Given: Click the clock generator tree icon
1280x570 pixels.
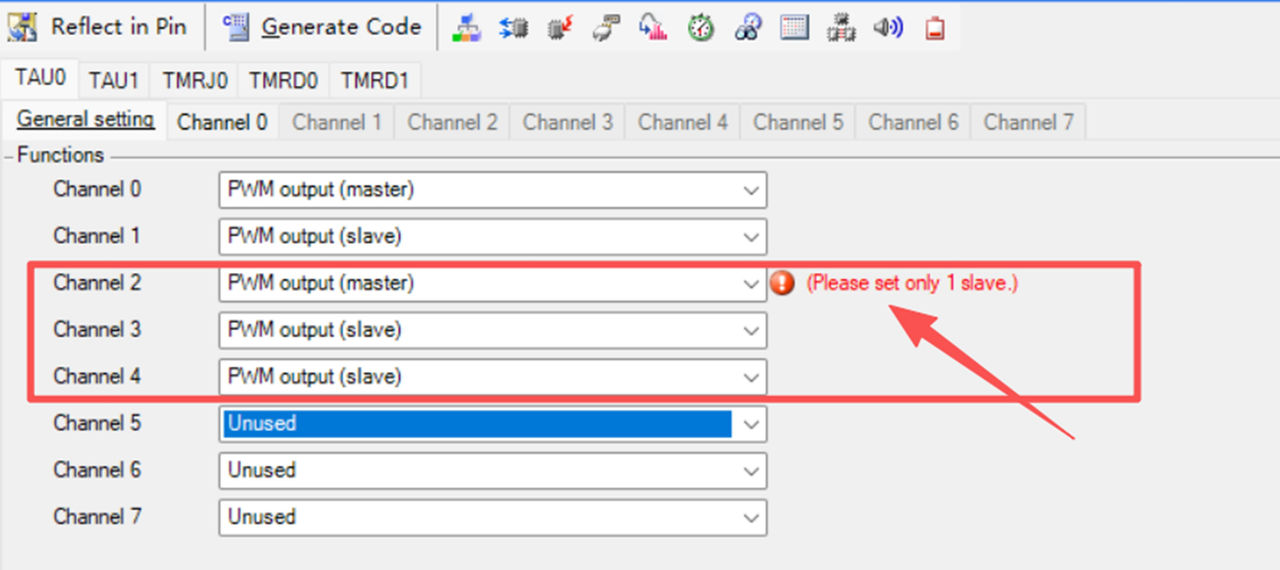Looking at the screenshot, I should pos(466,28).
